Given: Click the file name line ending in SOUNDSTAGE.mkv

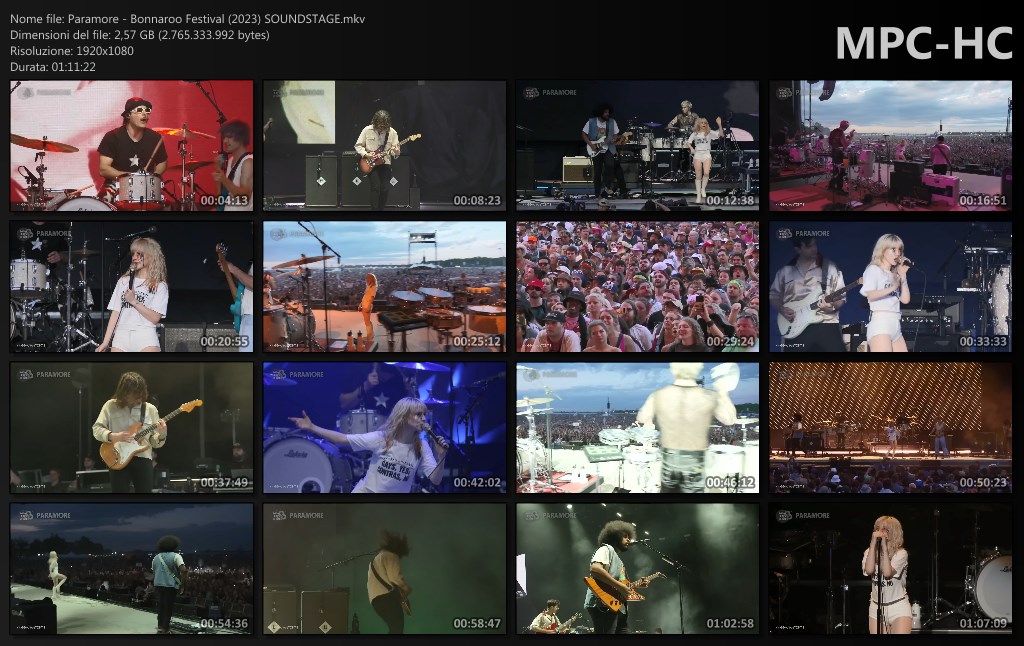Looking at the screenshot, I should [187, 19].
